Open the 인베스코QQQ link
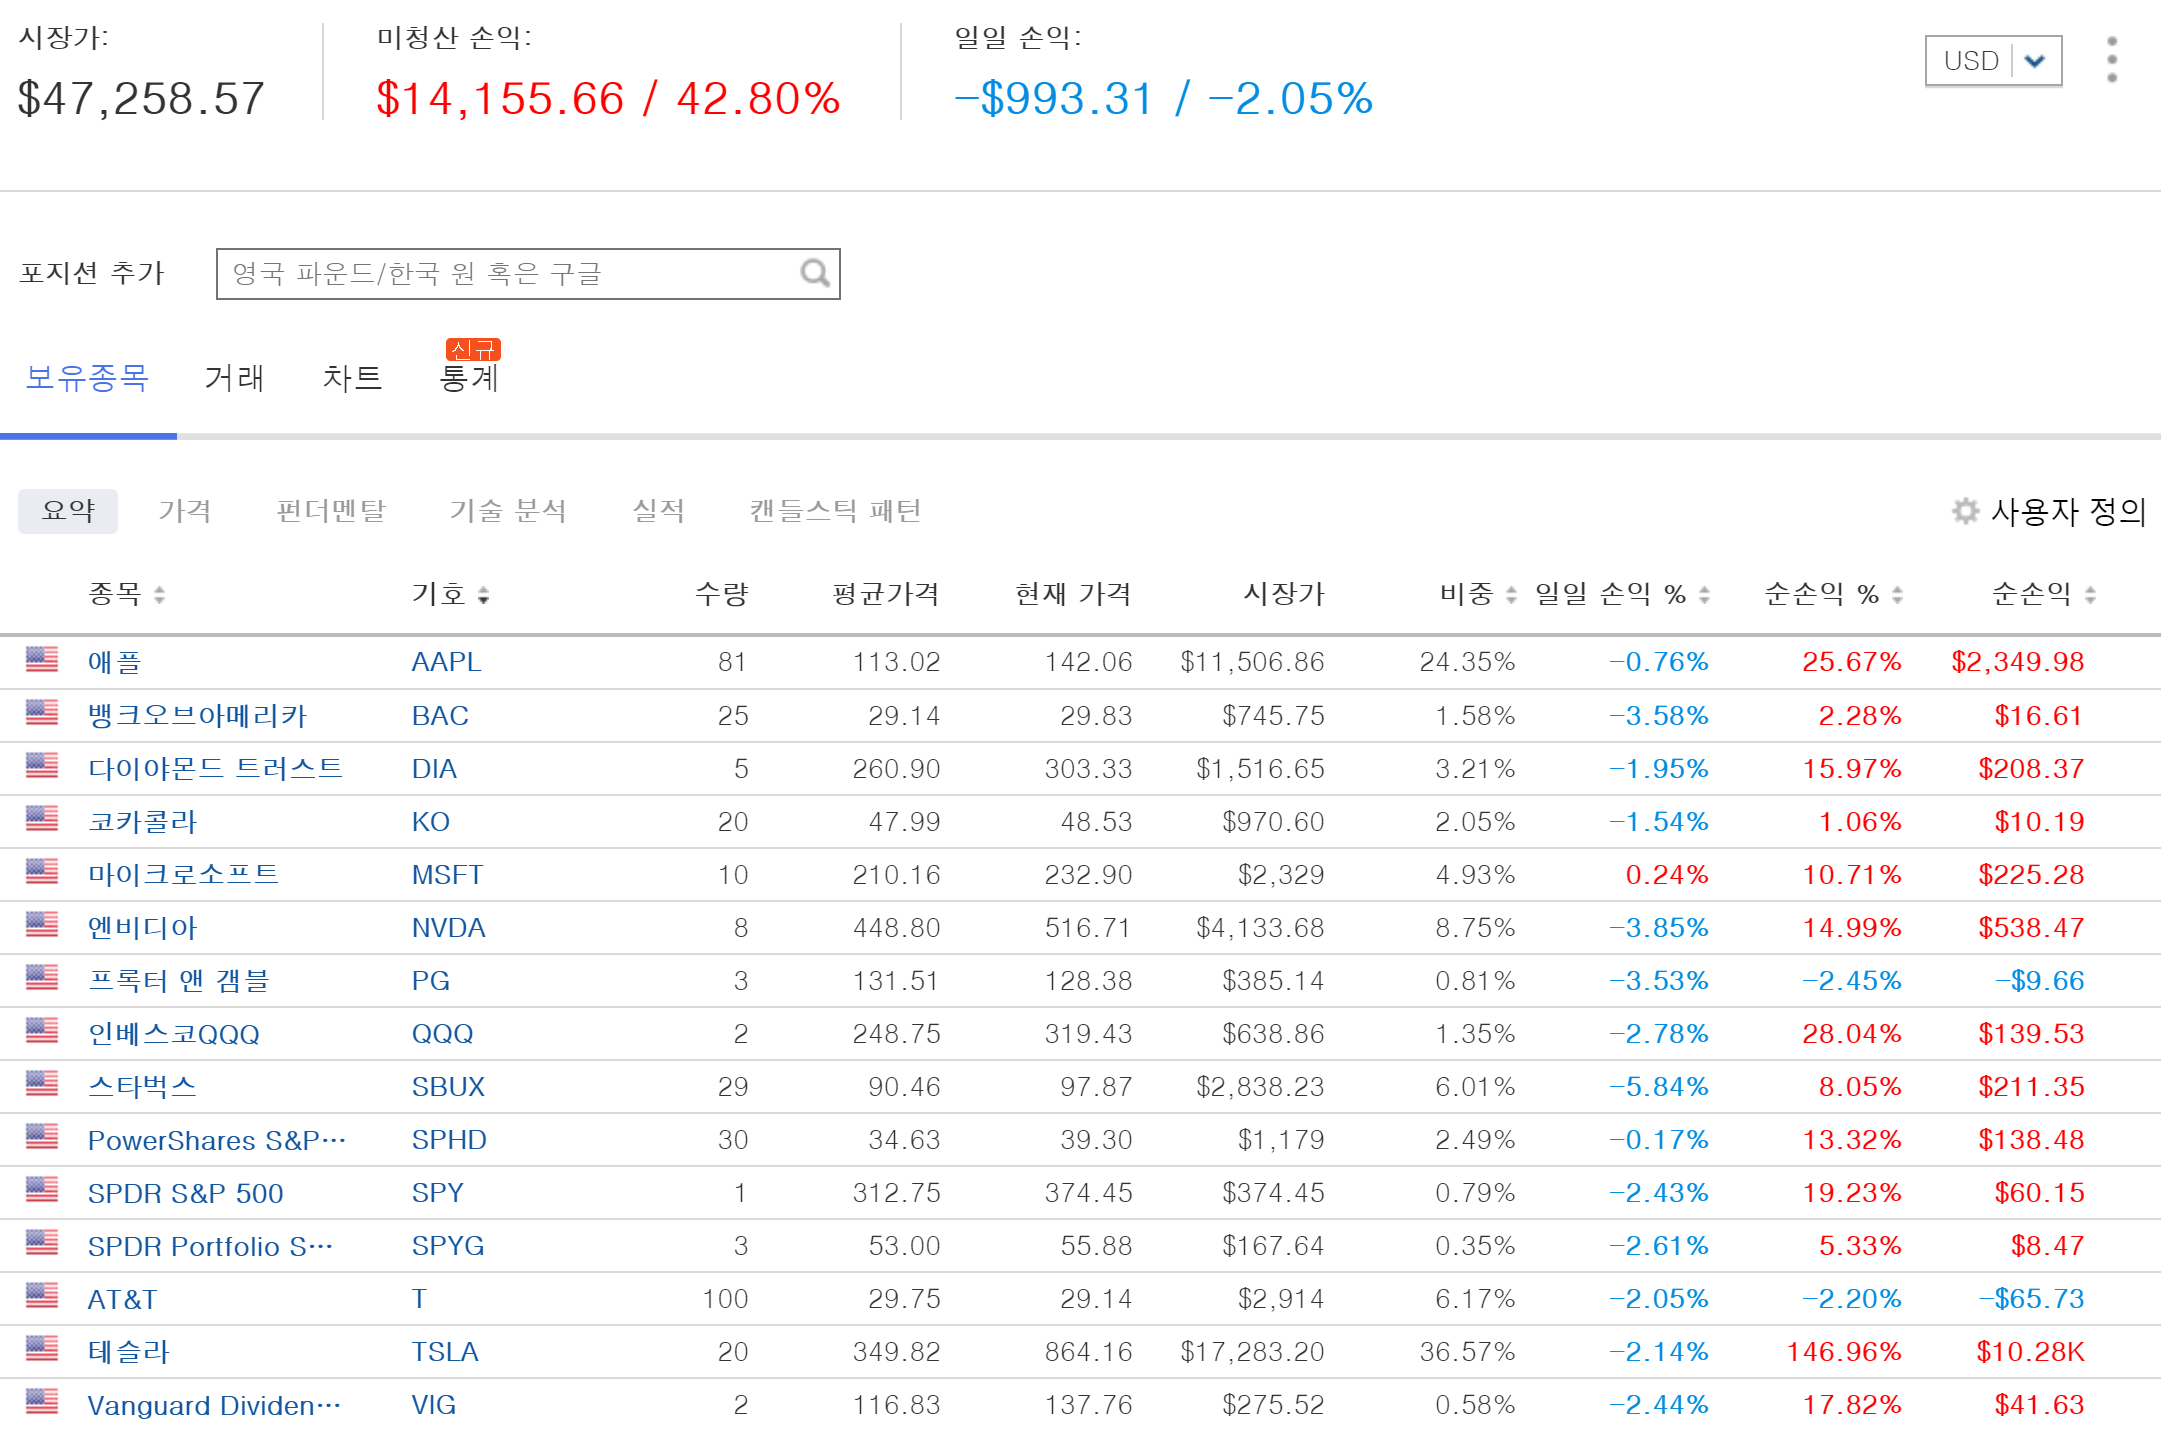The width and height of the screenshot is (2161, 1430). click(x=173, y=1034)
